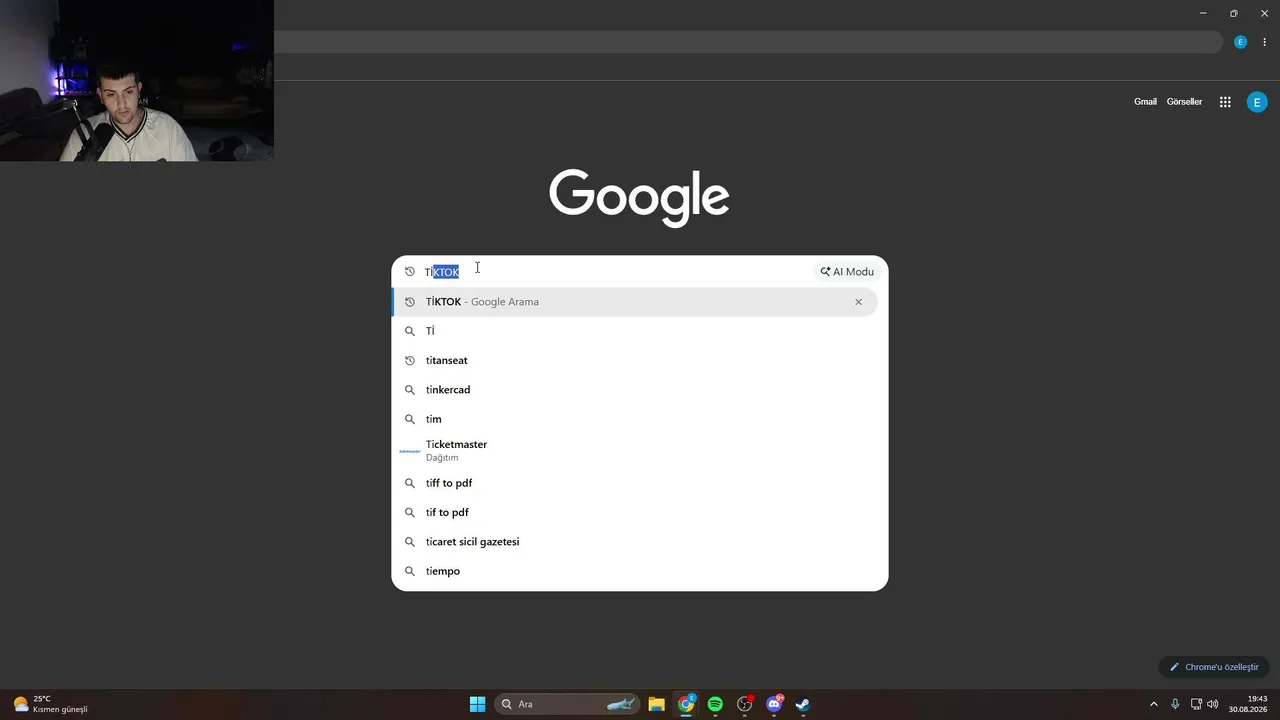Open AI Modu in the search box
The image size is (1280, 720).
tap(847, 272)
